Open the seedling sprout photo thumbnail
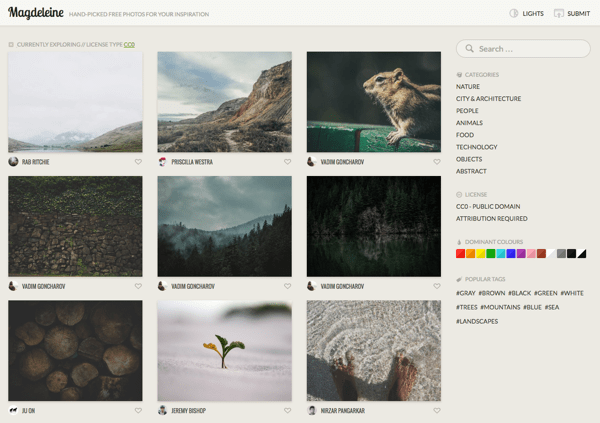This screenshot has height=423, width=600. [225, 351]
